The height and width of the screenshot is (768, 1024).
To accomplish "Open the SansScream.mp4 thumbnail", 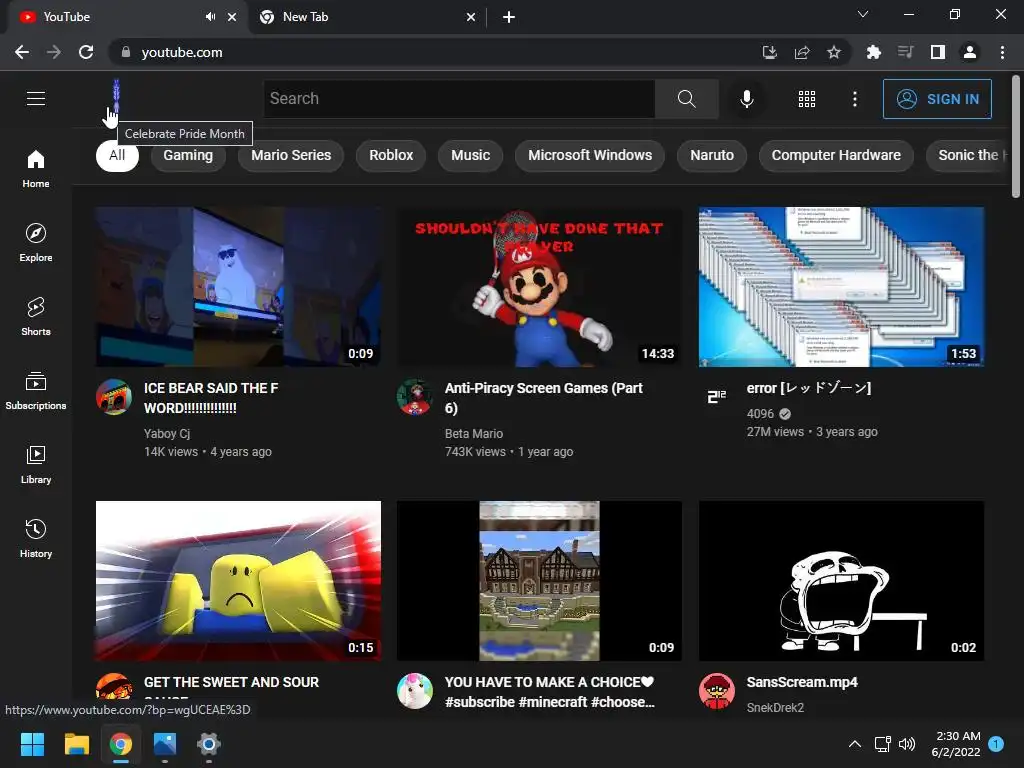I will (841, 581).
